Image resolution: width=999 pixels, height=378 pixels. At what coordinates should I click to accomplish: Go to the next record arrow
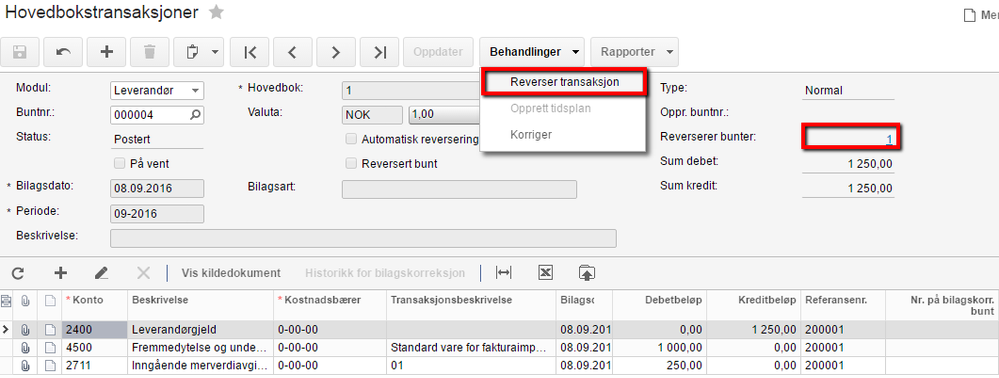(x=336, y=52)
